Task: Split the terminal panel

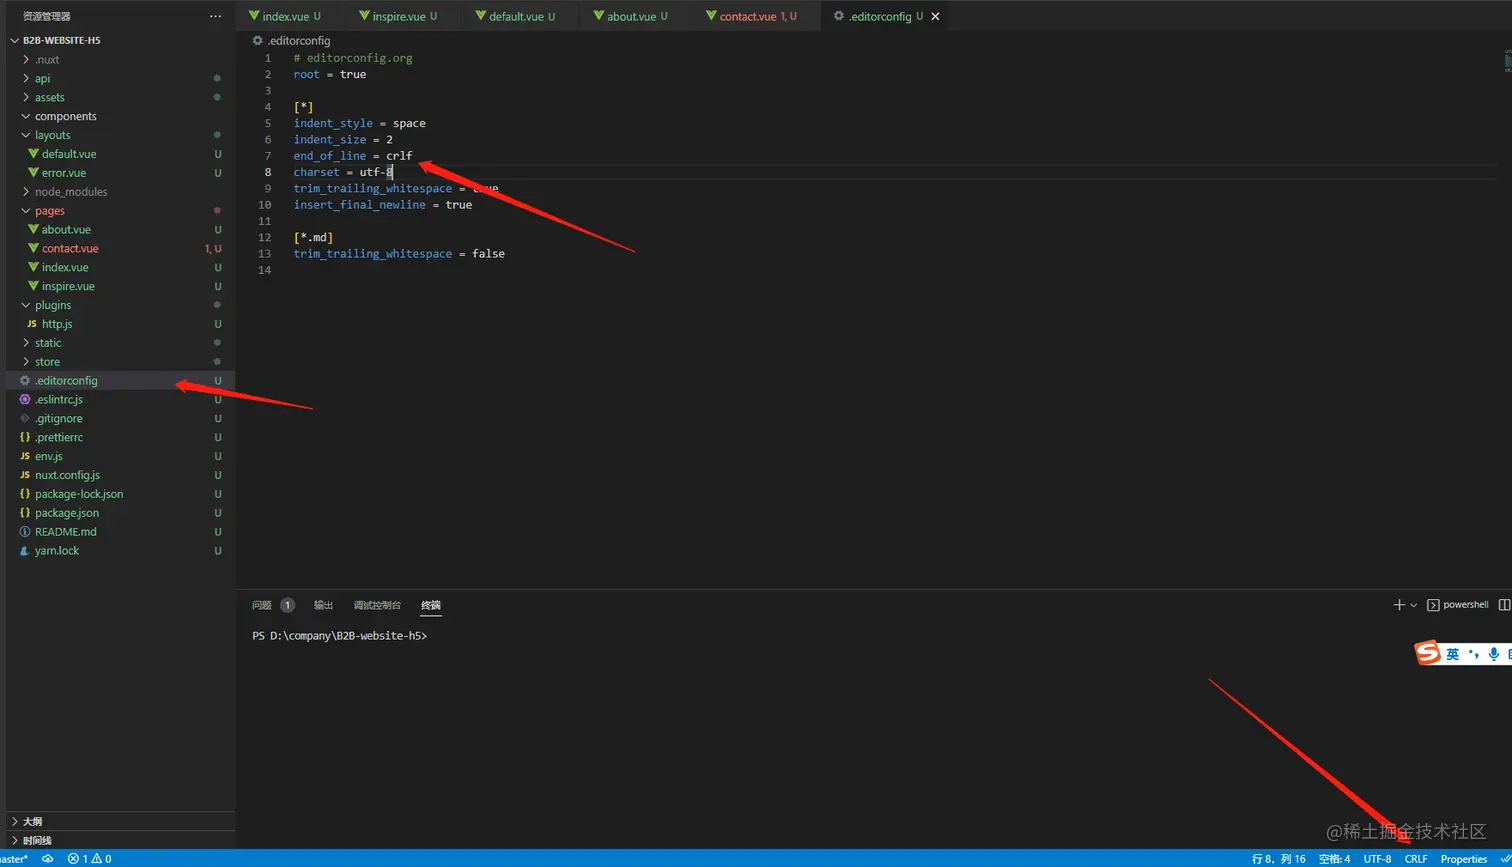Action: pos(1504,605)
